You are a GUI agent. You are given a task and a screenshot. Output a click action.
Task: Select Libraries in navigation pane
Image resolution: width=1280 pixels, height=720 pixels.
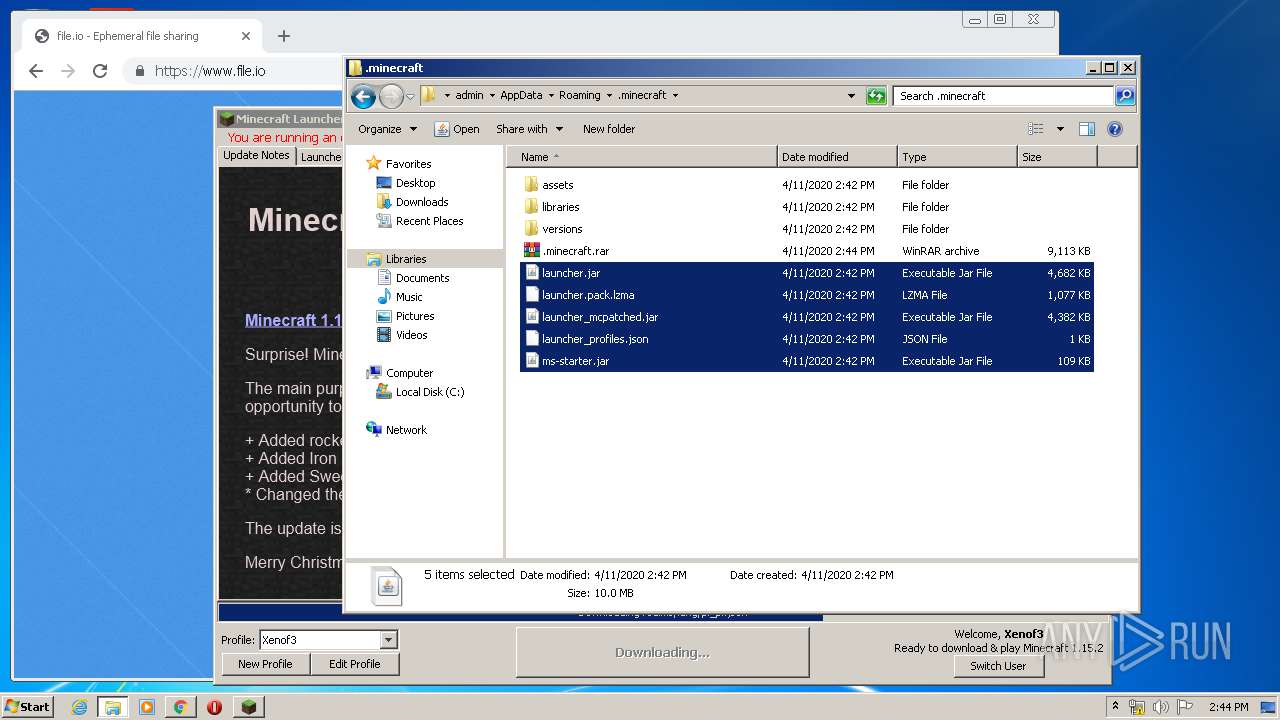point(406,259)
